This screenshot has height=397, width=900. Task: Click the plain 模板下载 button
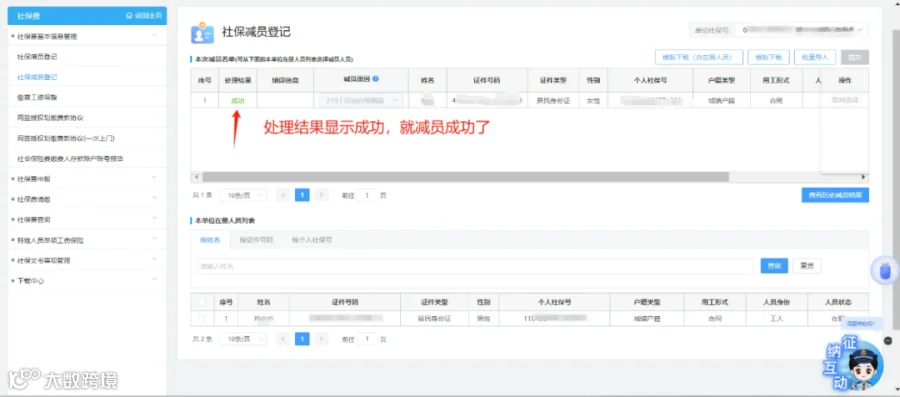(x=769, y=57)
